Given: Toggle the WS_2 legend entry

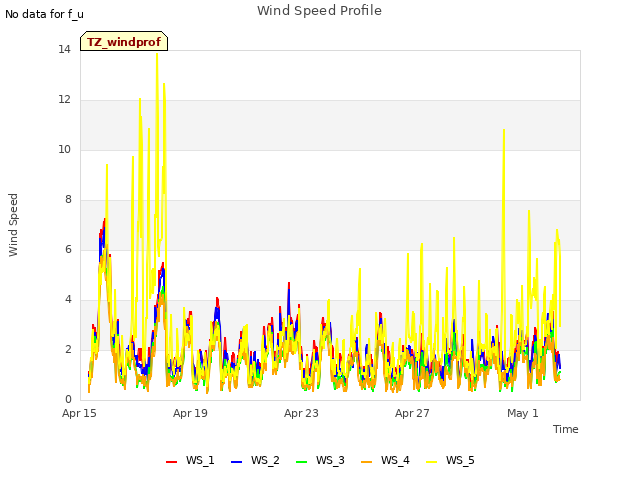Looking at the screenshot, I should pos(255,460).
